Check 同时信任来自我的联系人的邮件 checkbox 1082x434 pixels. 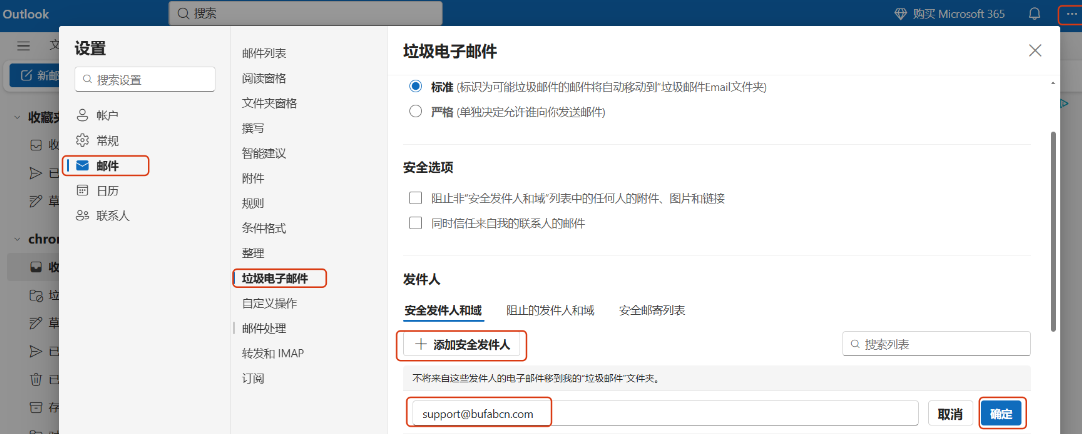point(415,223)
